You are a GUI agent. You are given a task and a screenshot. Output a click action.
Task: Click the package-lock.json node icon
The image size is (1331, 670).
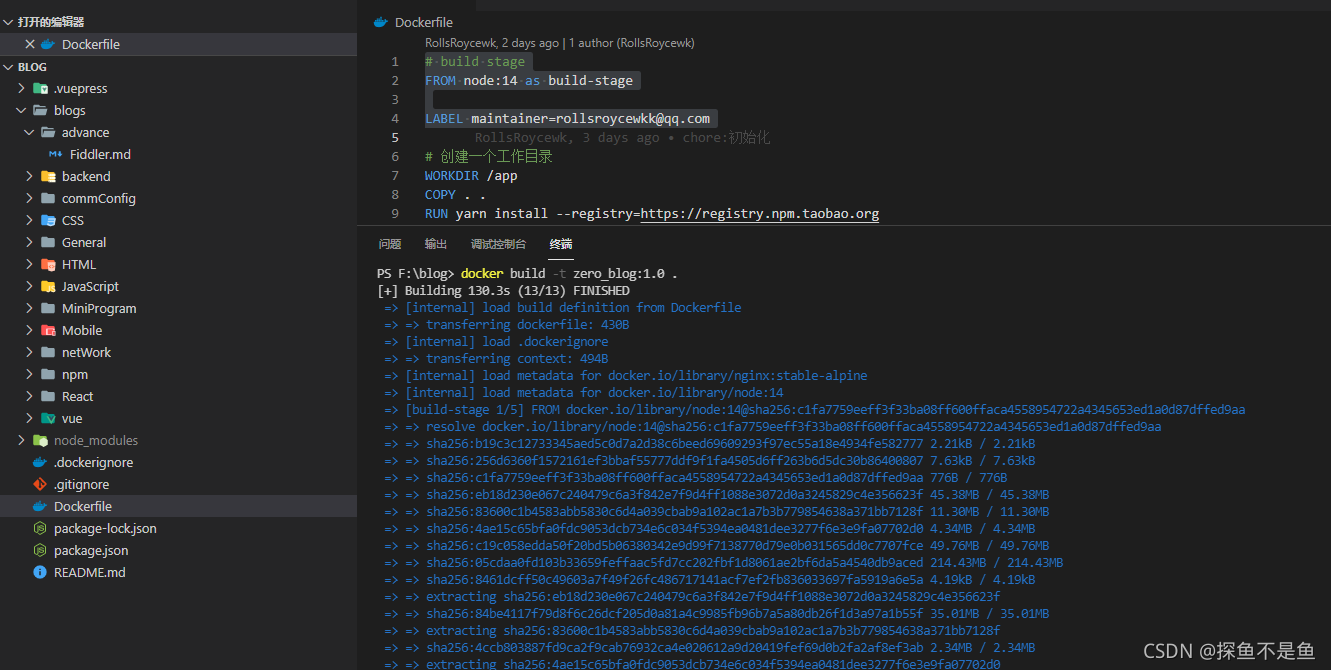pyautogui.click(x=40, y=528)
